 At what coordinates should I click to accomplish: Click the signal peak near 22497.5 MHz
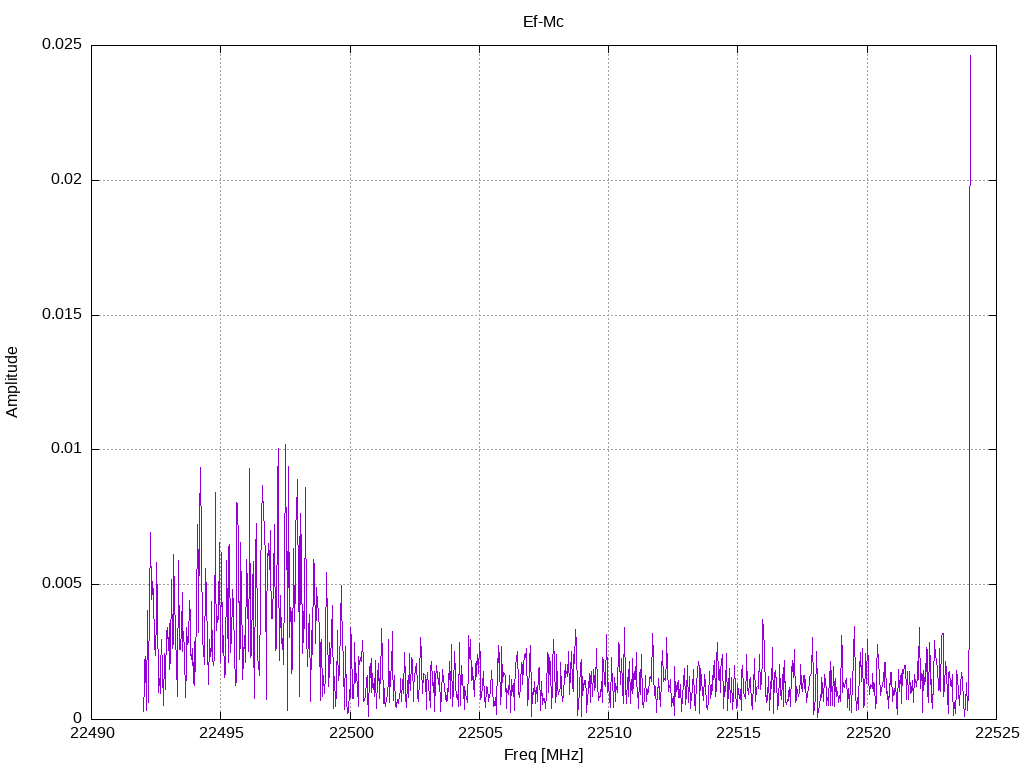[x=285, y=446]
